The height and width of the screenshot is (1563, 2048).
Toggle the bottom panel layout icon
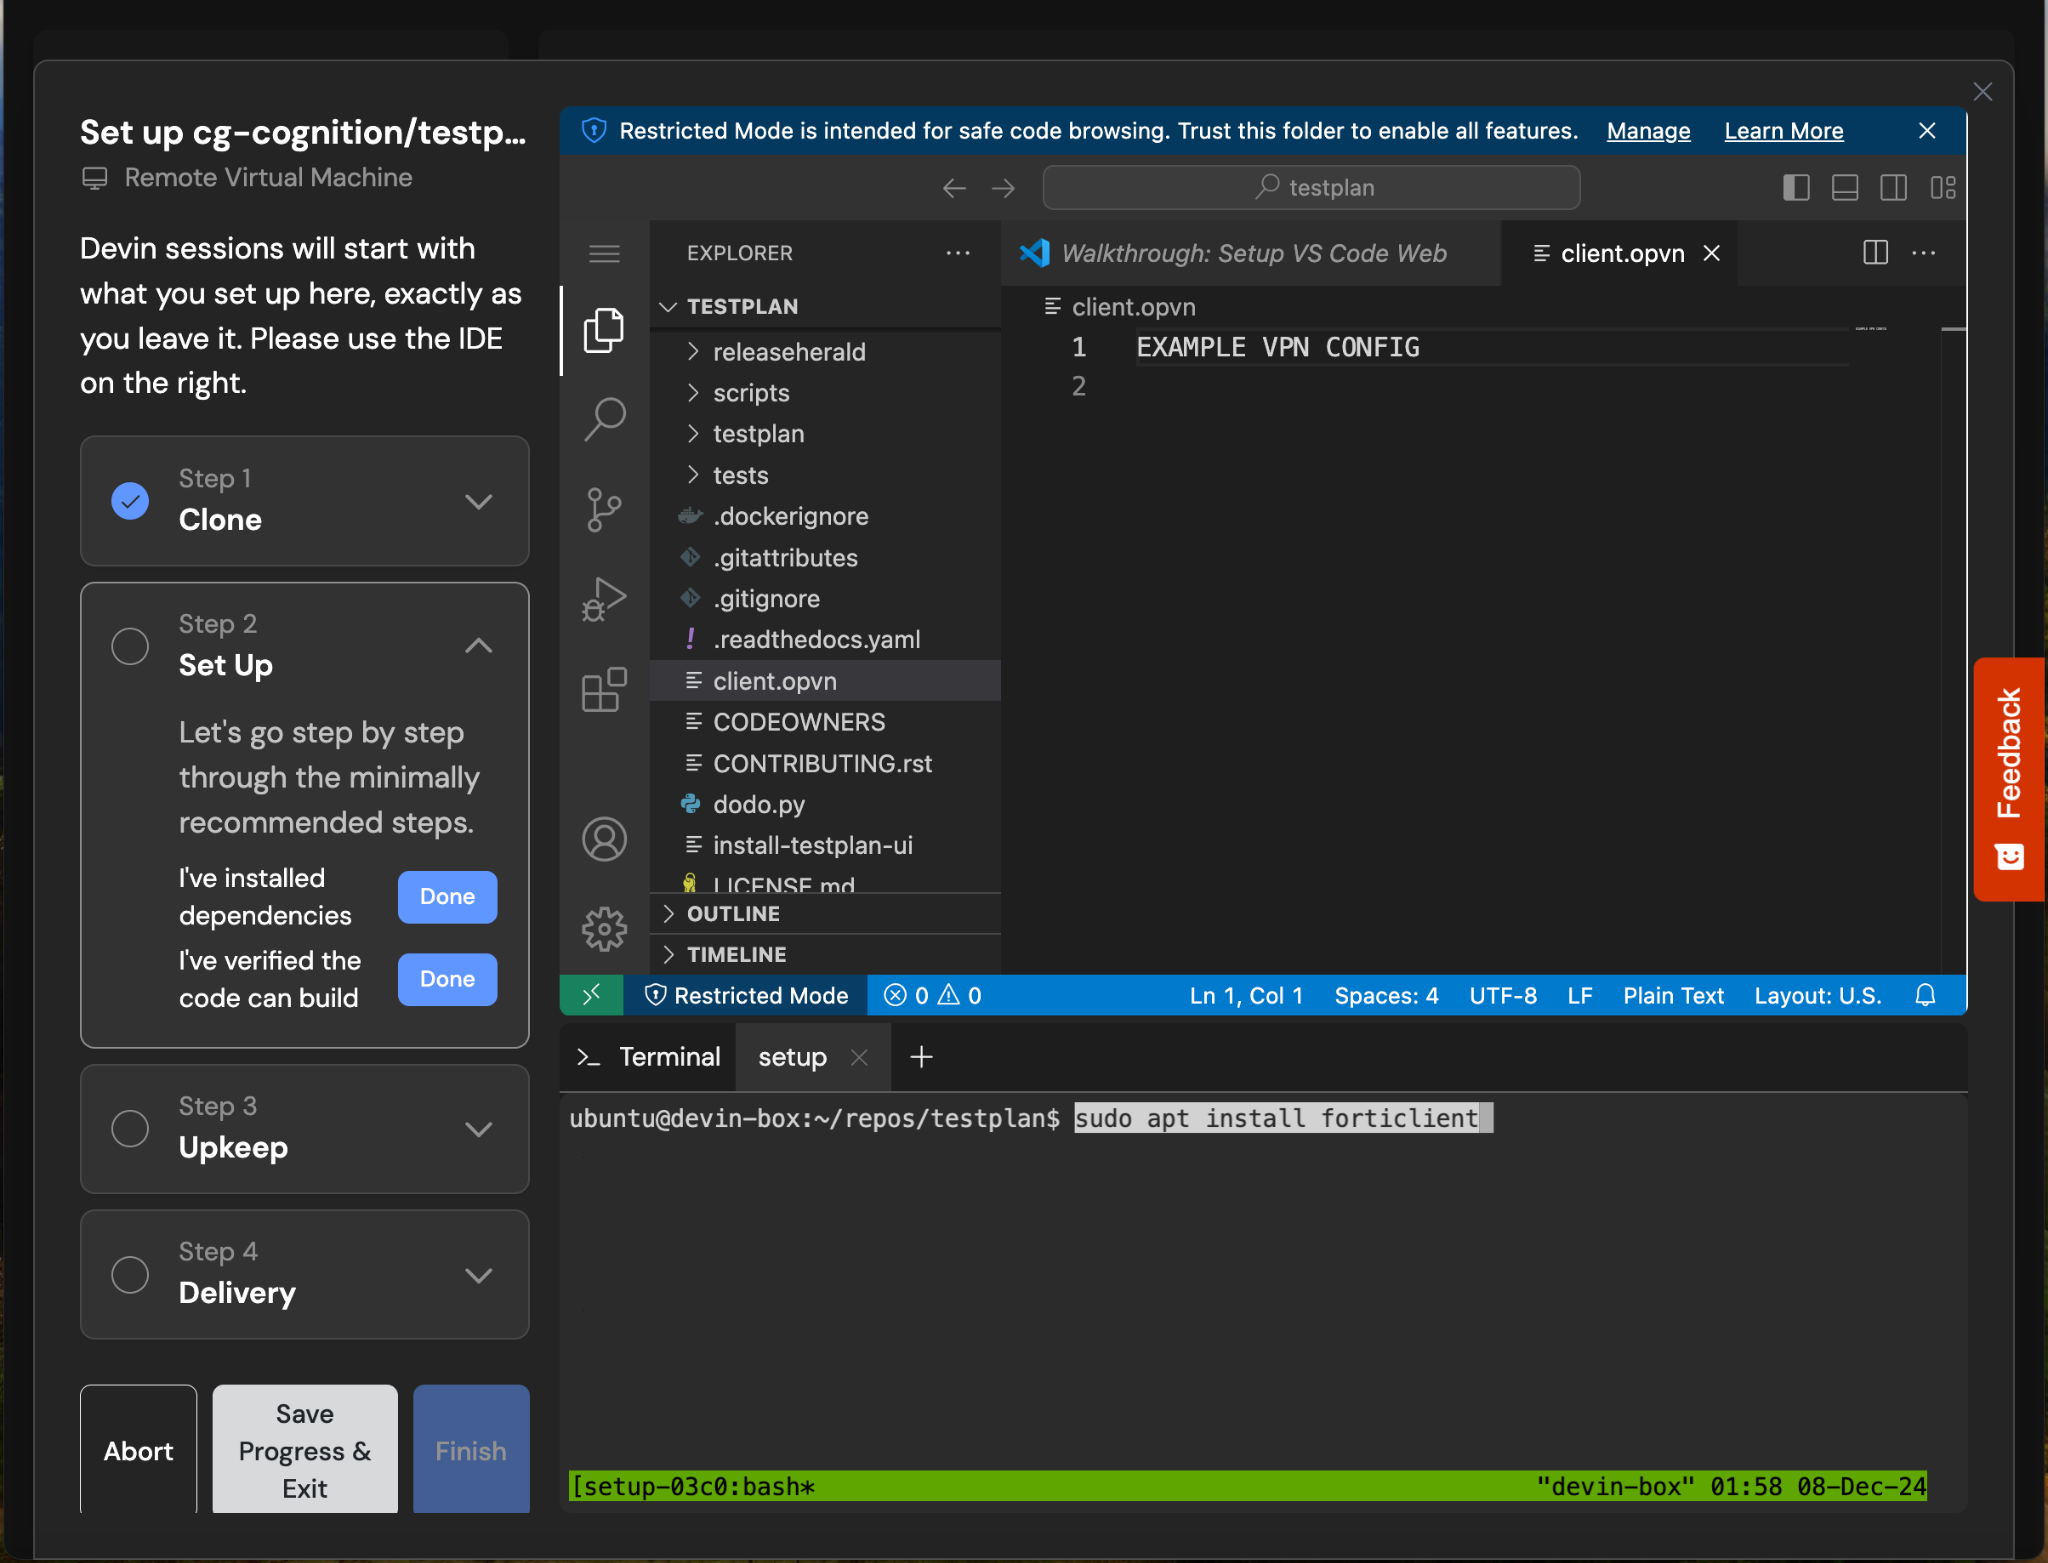1845,188
